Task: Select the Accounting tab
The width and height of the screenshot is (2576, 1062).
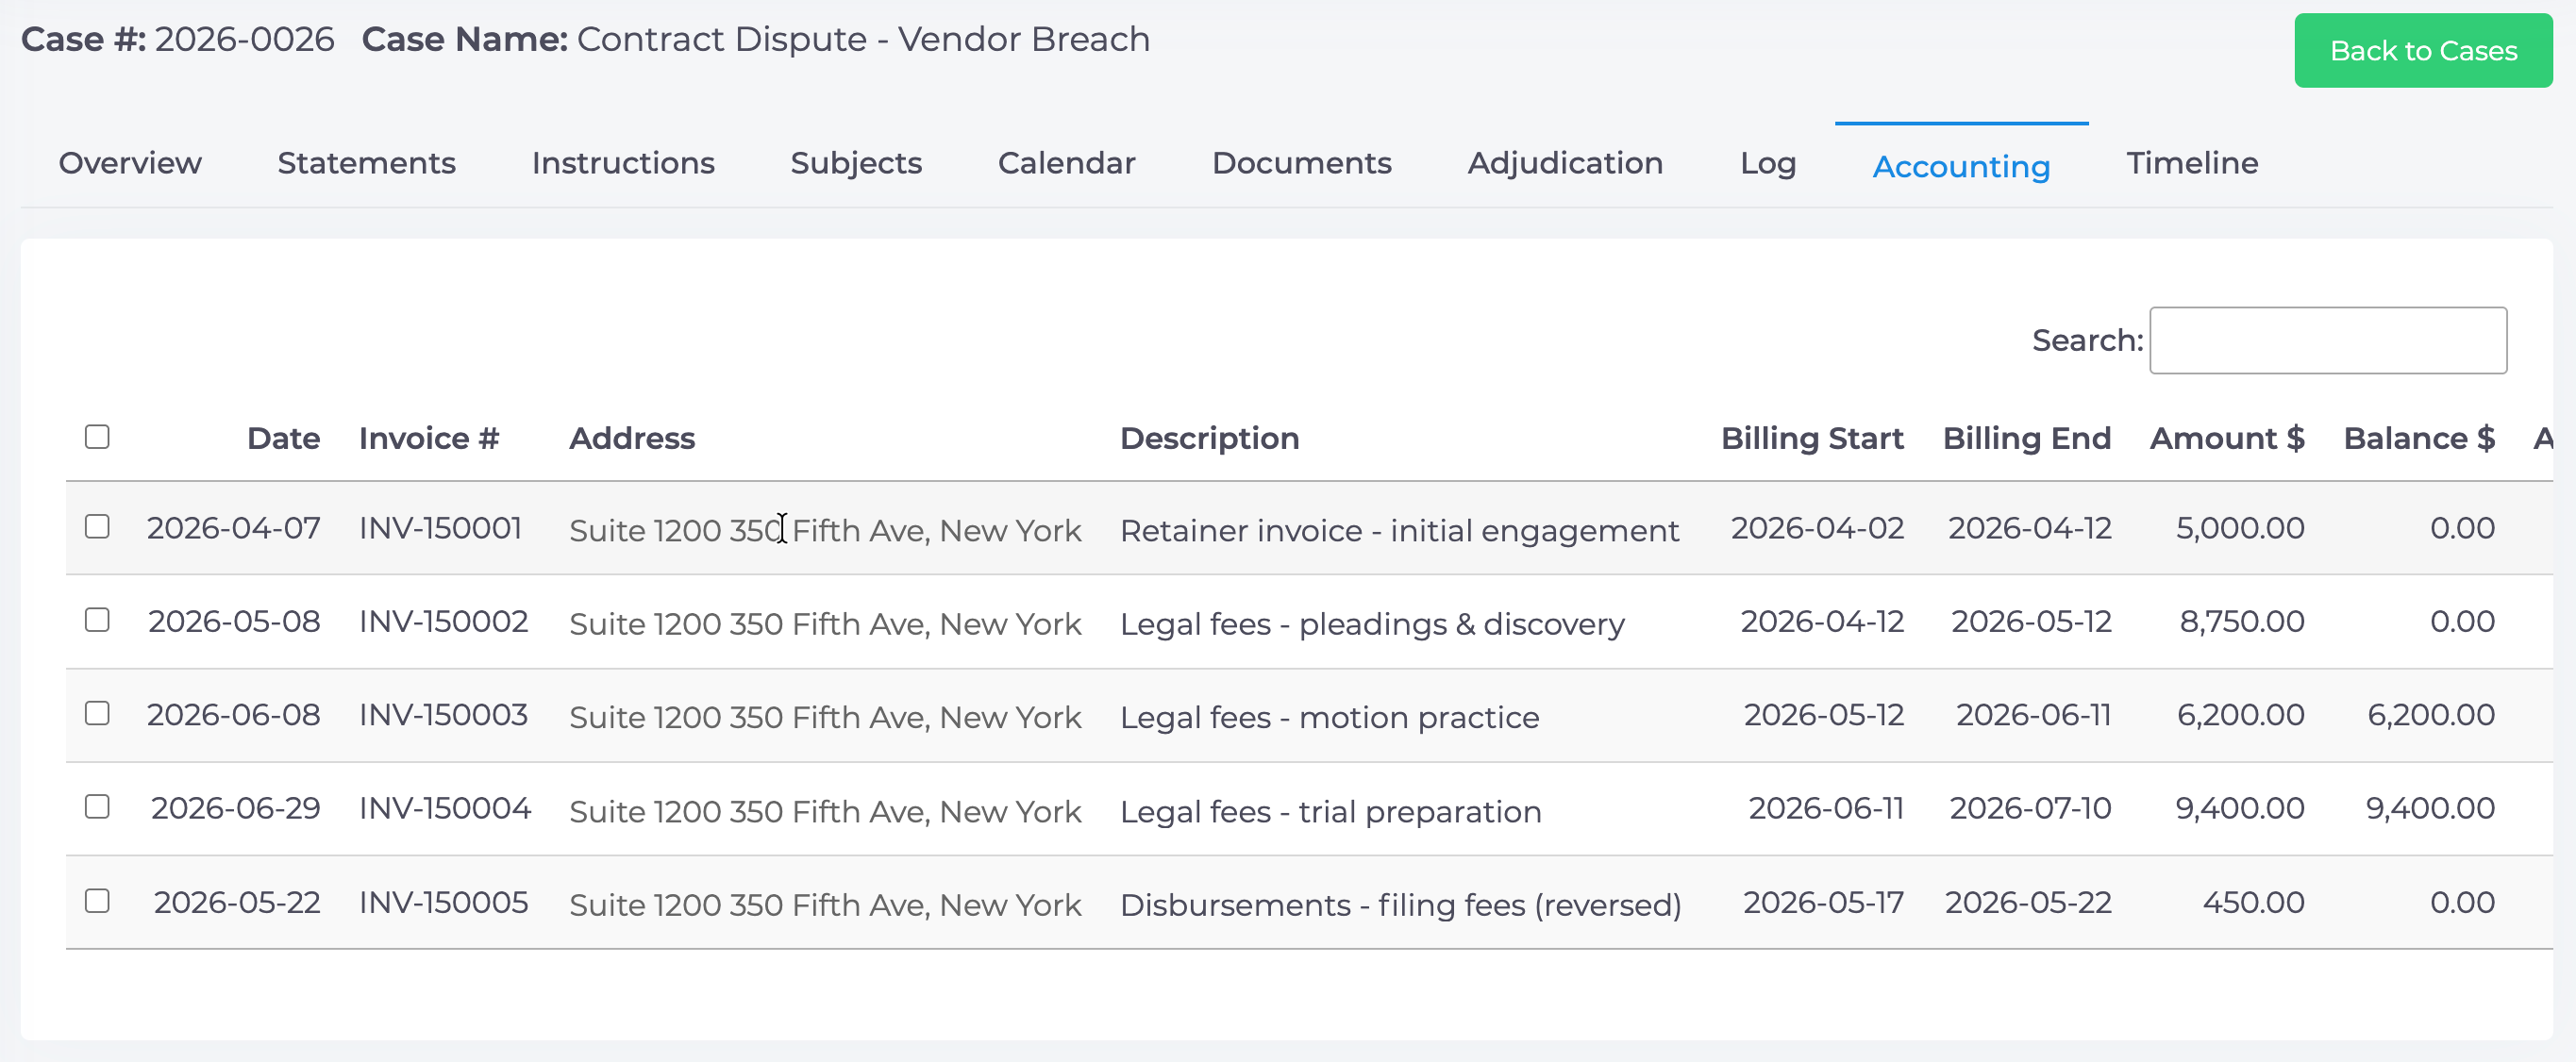Action: tap(1961, 166)
